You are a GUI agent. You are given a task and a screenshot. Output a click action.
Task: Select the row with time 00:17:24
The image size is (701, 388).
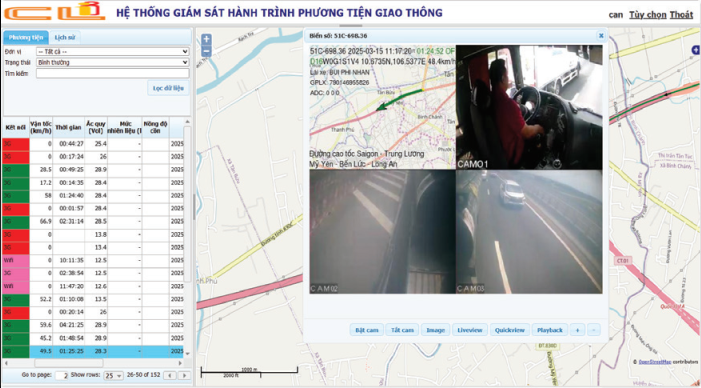point(93,157)
